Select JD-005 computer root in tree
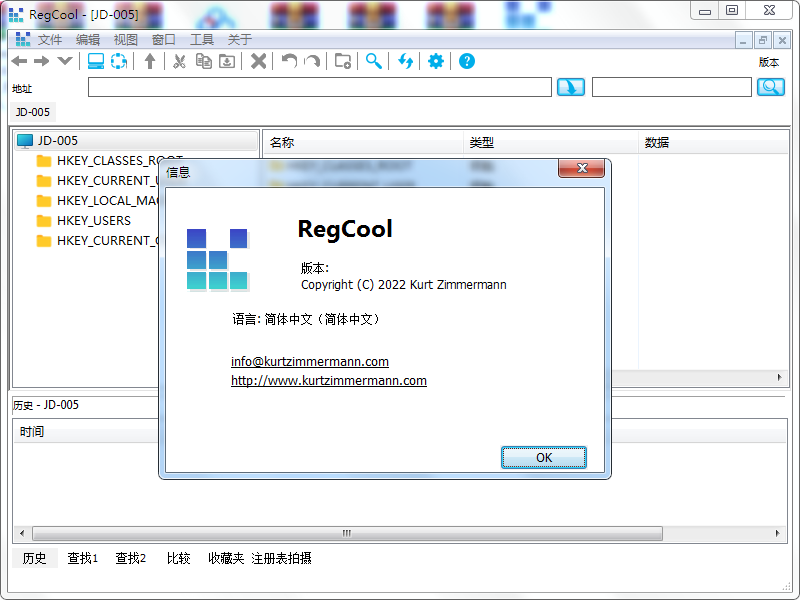Viewport: 800px width, 600px height. click(58, 141)
